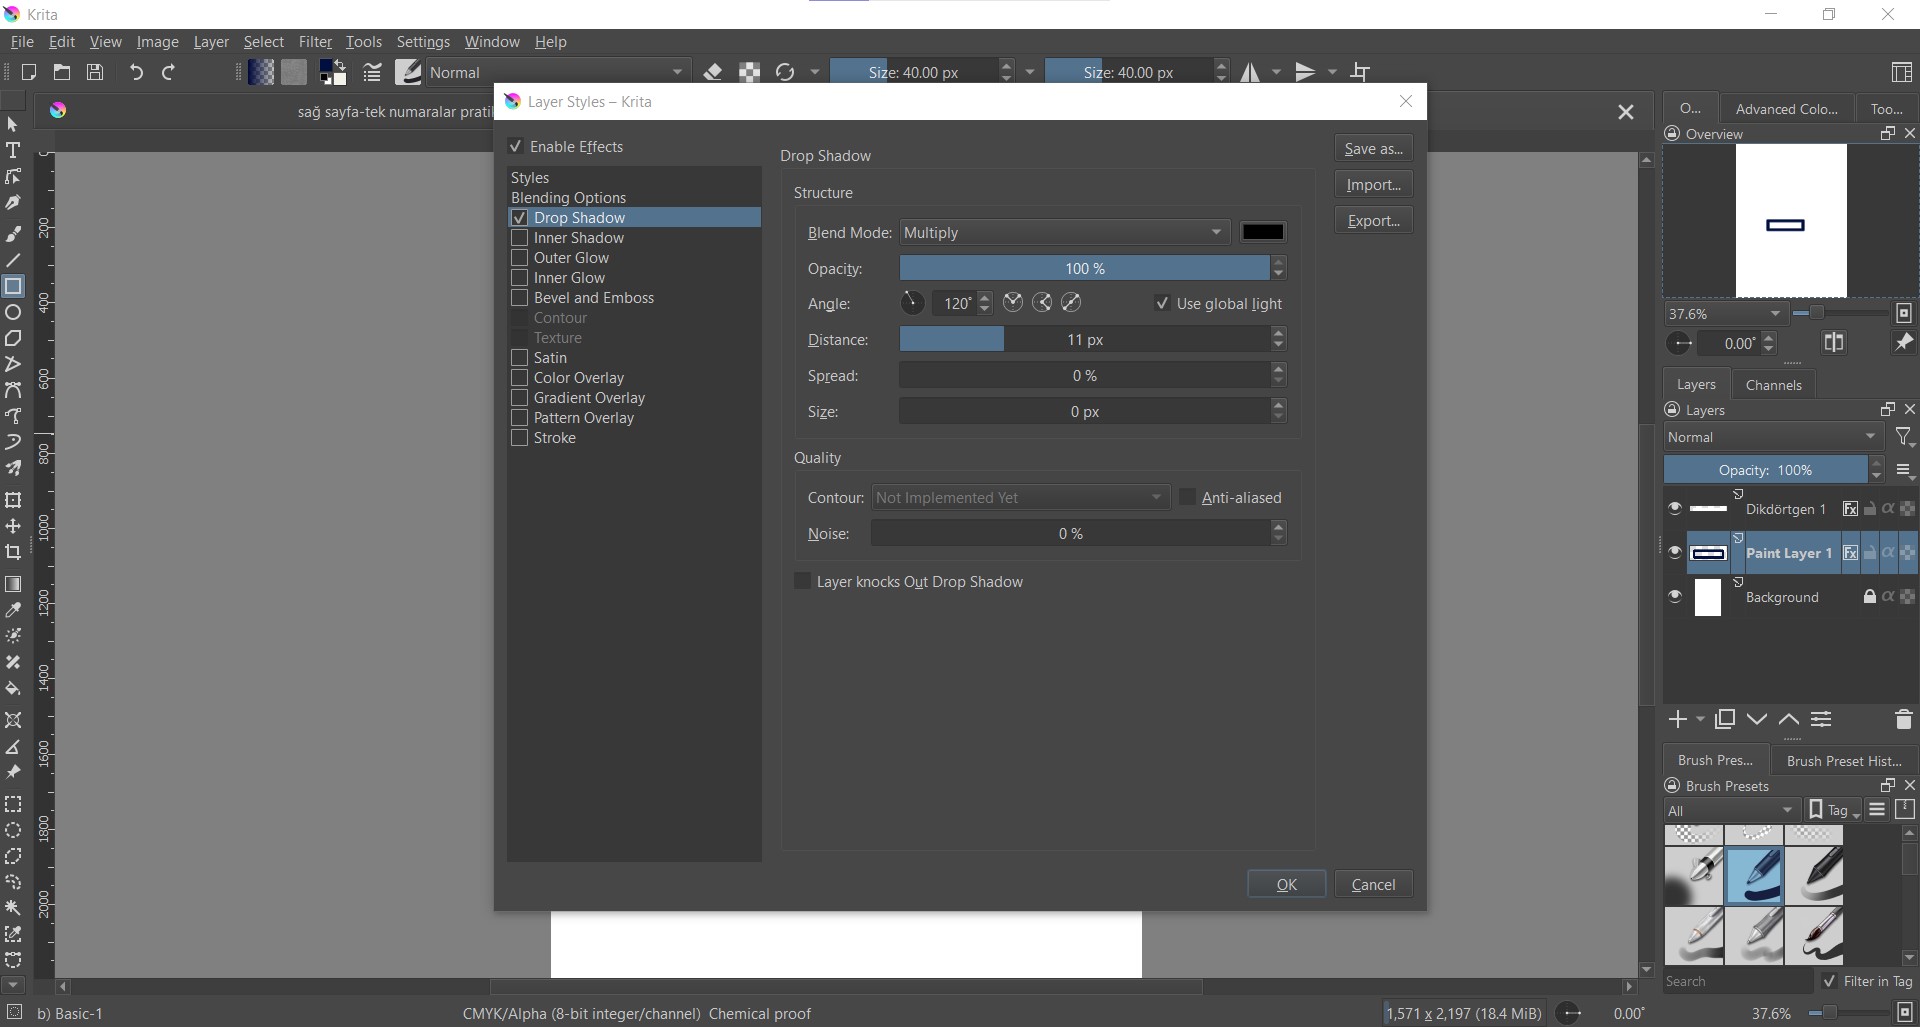Image resolution: width=1920 pixels, height=1027 pixels.
Task: Click the horizontal mirror tool icon
Action: [1250, 72]
